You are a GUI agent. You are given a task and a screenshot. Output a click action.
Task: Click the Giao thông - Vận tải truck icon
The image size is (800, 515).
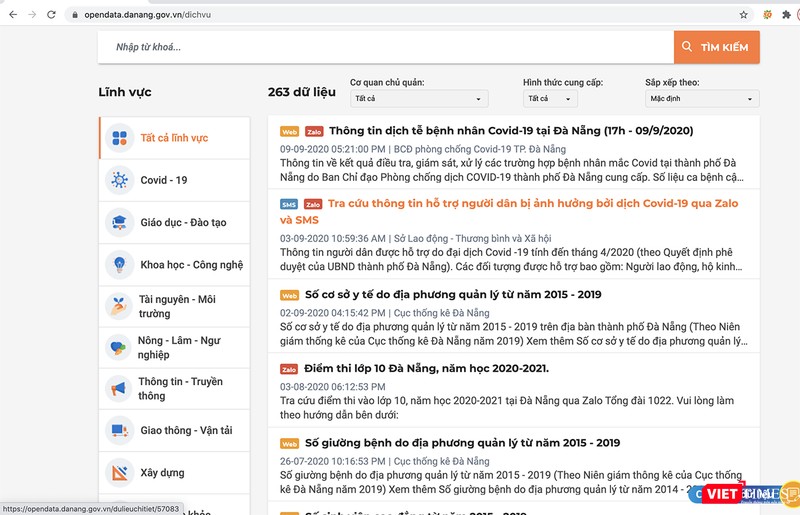[120, 430]
